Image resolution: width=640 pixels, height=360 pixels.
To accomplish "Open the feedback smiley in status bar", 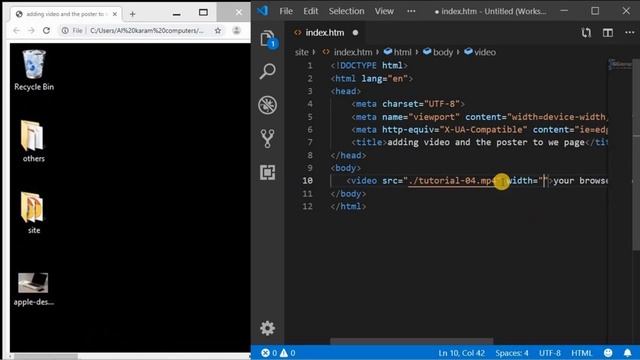I will [x=608, y=353].
